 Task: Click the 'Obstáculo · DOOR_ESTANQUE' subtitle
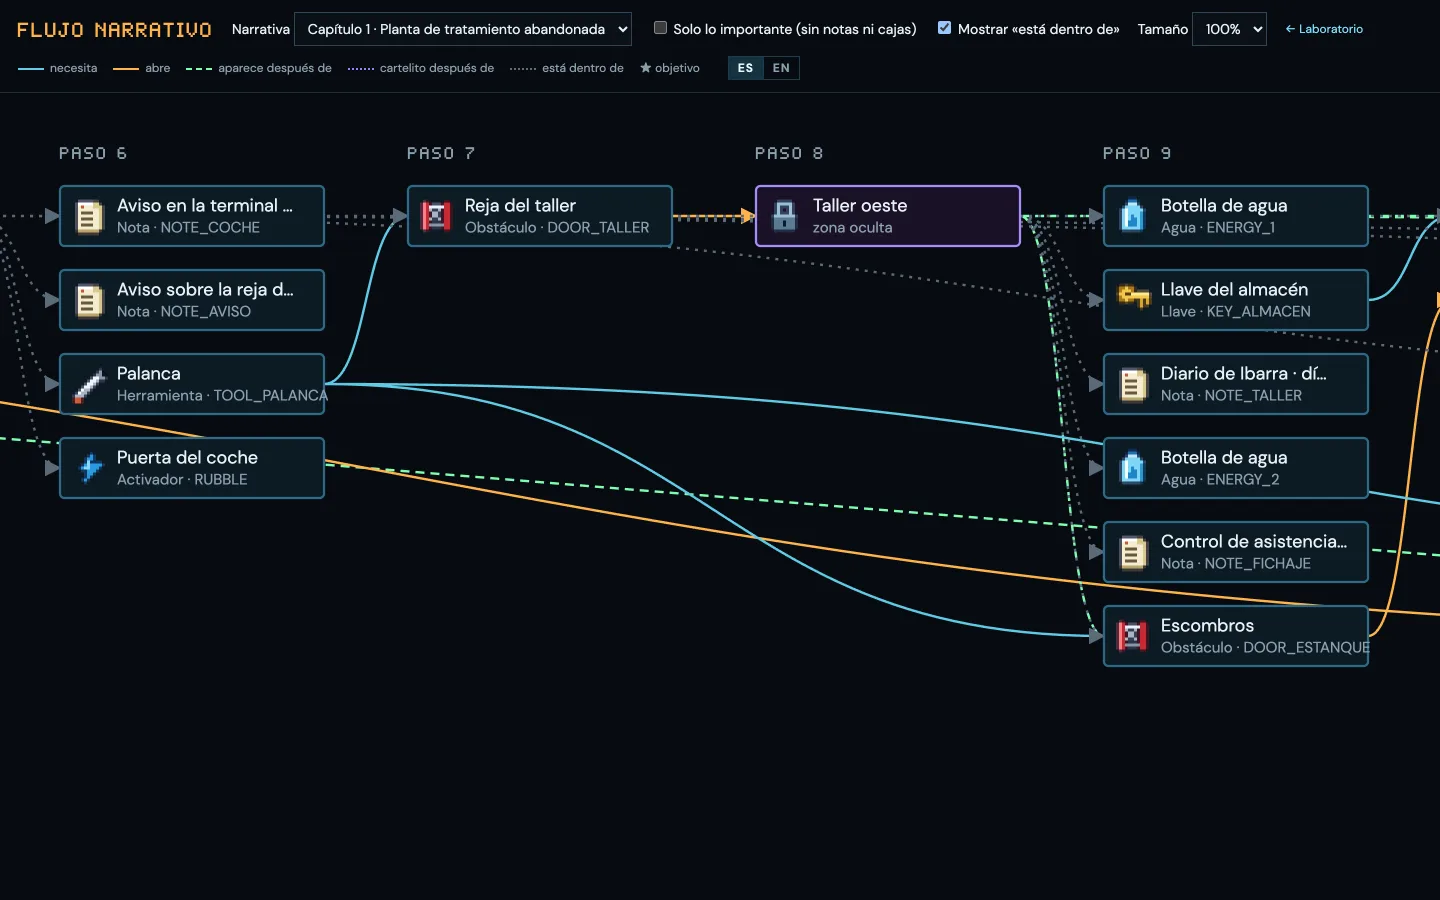point(1265,648)
